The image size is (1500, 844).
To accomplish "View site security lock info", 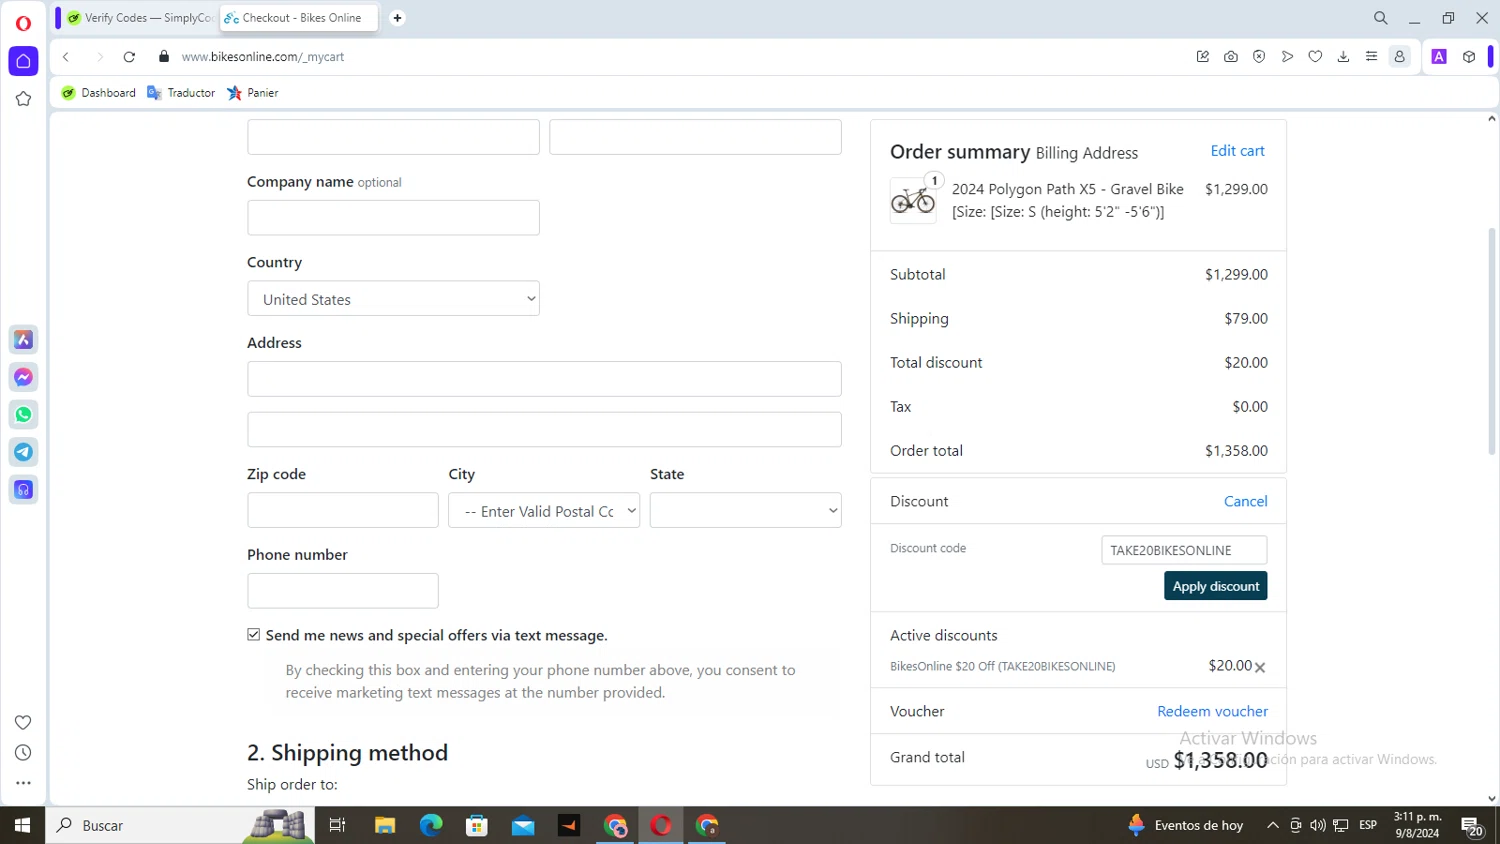I will [164, 57].
